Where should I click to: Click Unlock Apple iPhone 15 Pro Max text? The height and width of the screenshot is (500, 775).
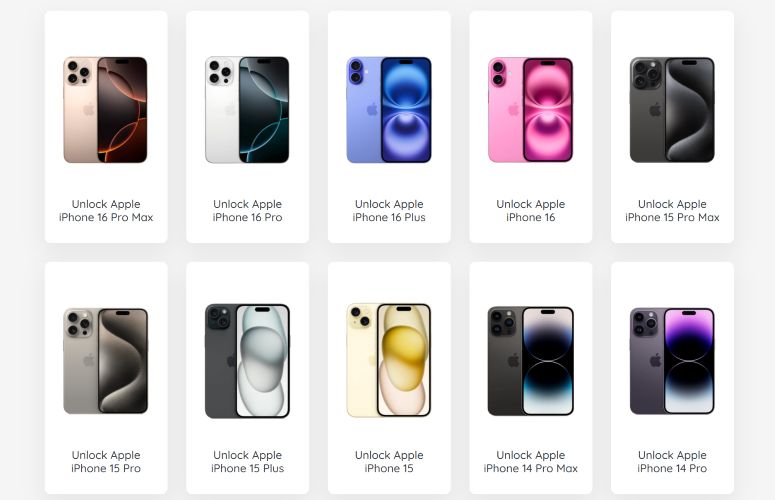coord(672,211)
